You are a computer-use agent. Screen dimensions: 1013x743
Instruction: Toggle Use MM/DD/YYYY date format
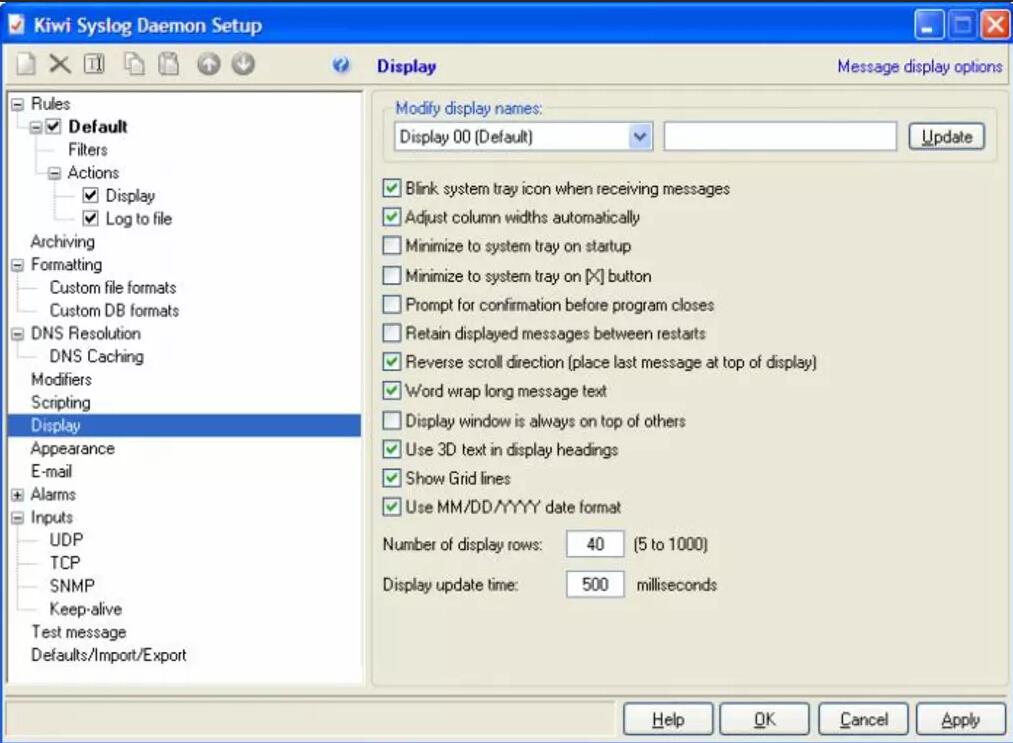click(x=392, y=507)
